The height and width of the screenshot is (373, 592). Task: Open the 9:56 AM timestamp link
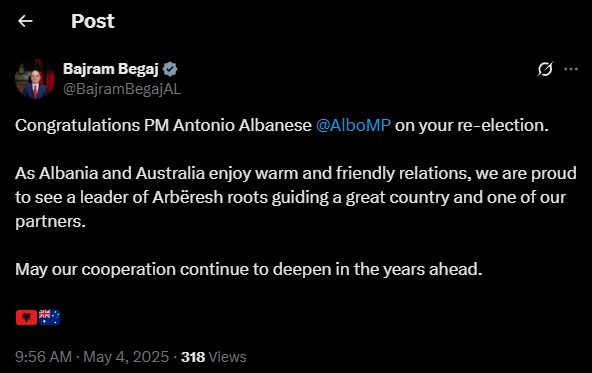pyautogui.click(x=43, y=357)
